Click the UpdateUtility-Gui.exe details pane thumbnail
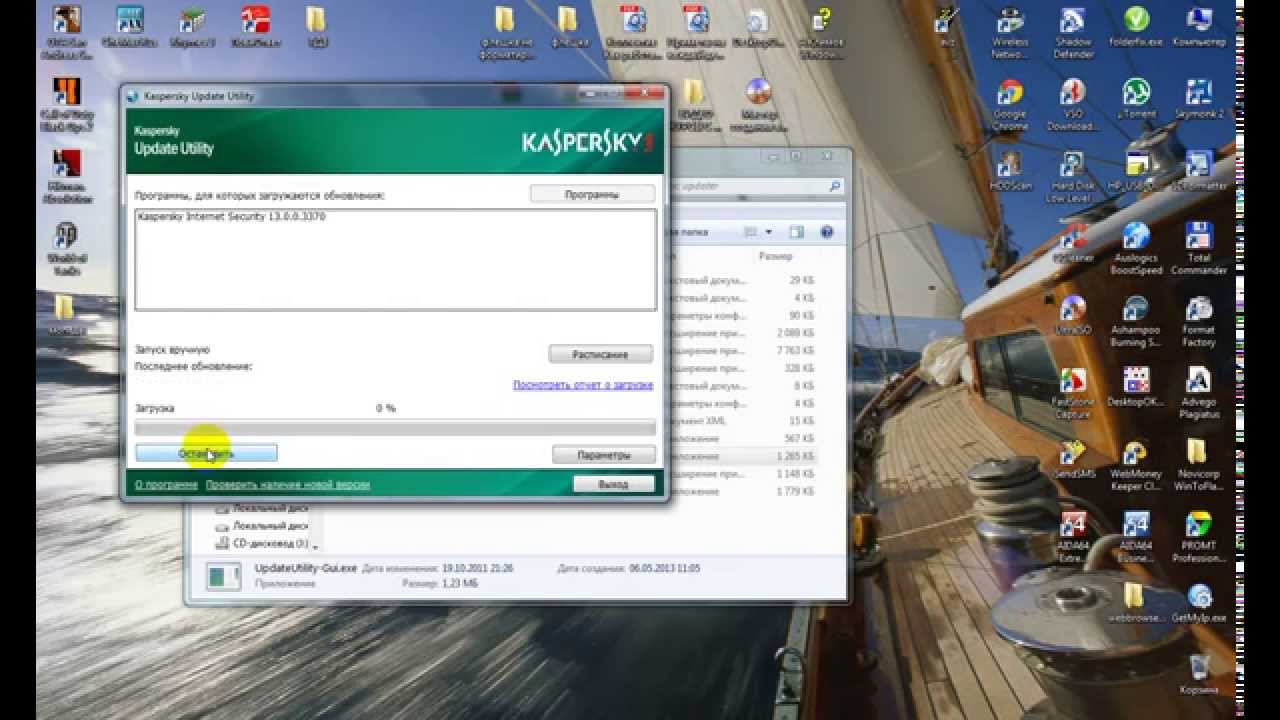1280x720 pixels. pos(223,575)
